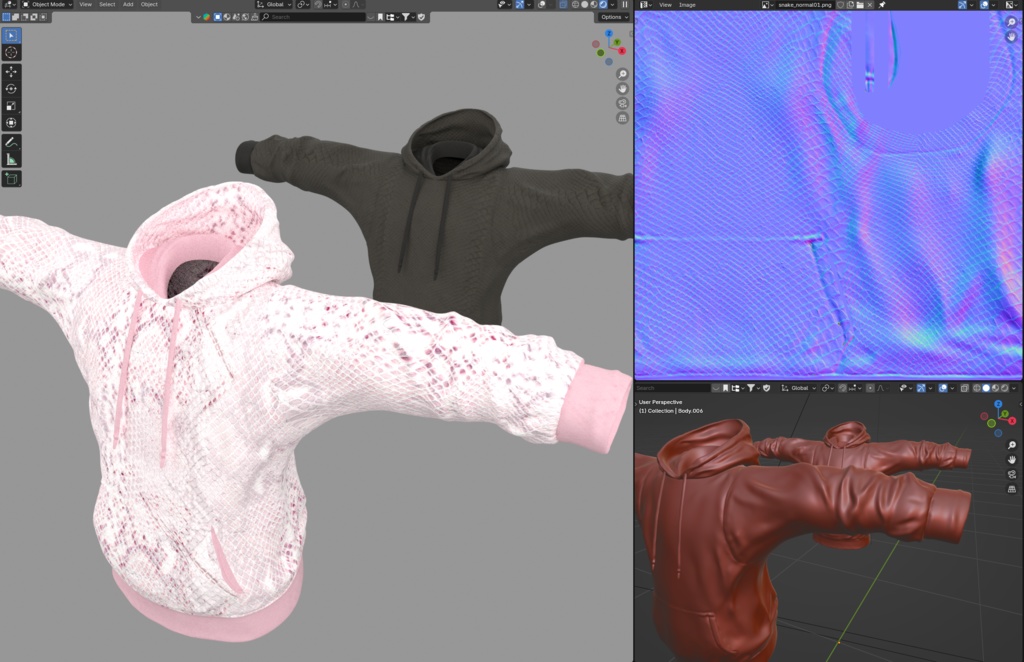Toggle Show Overlays in main viewport header

coord(542,5)
